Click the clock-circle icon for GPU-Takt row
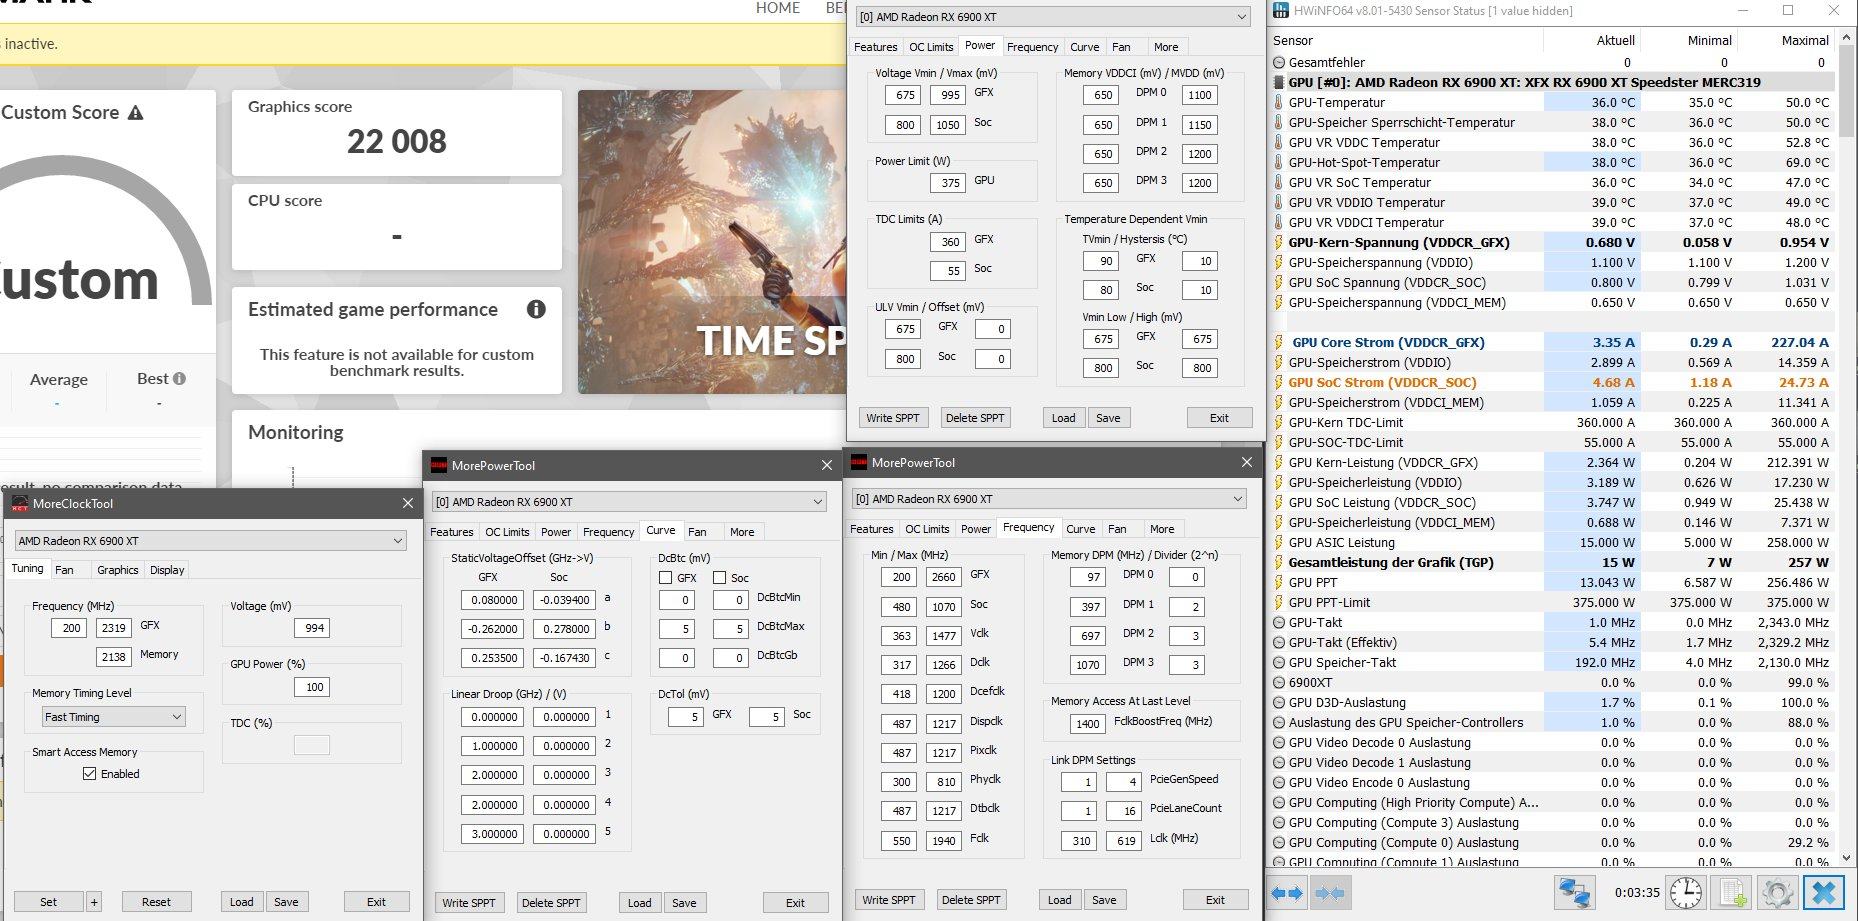This screenshot has width=1858, height=921. coord(1279,622)
